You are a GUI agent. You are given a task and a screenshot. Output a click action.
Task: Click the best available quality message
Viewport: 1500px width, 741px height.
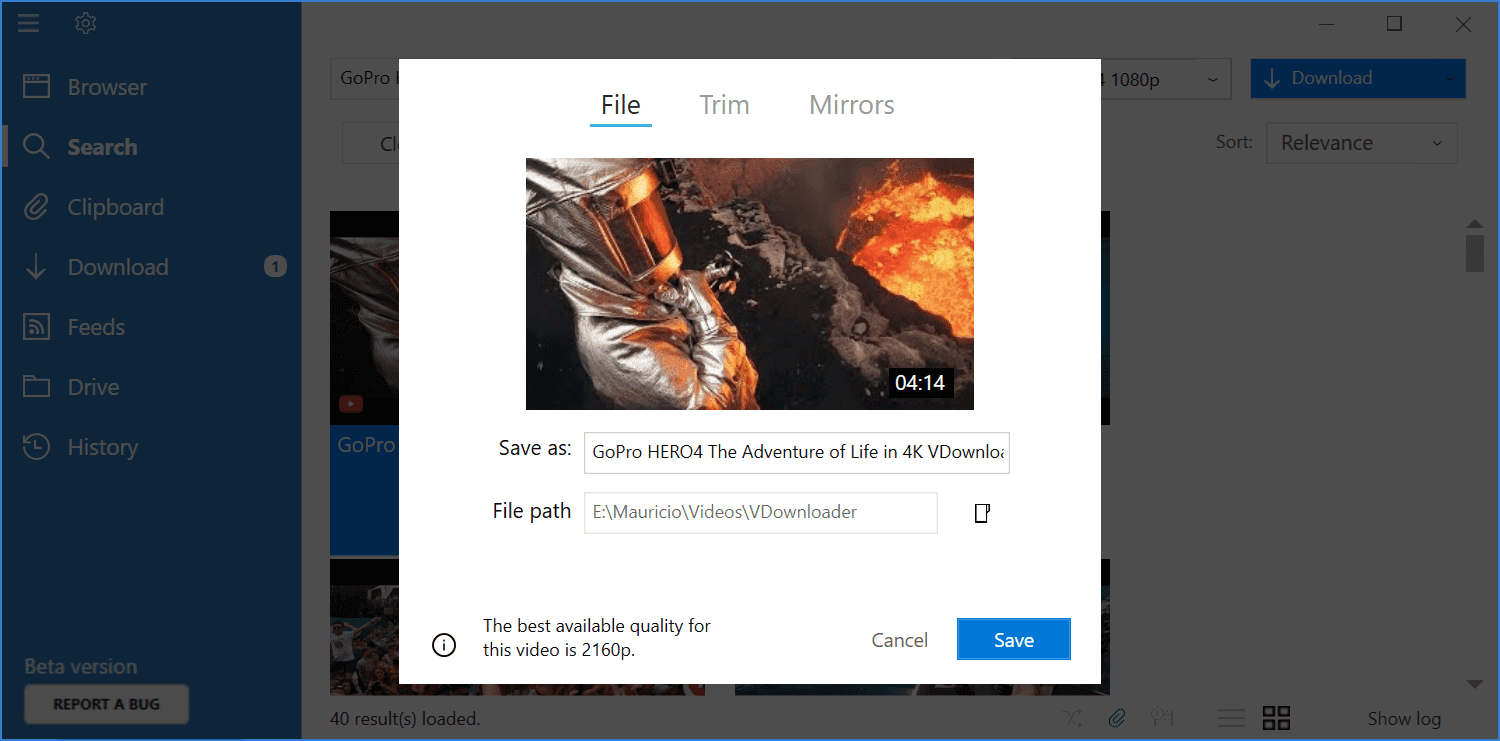(597, 638)
